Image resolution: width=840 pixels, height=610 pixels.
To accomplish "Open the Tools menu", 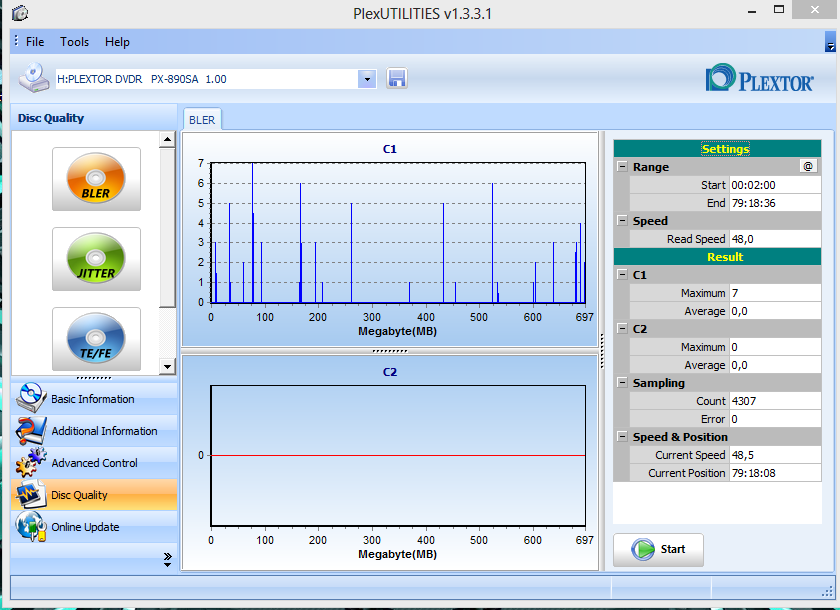I will tap(74, 42).
